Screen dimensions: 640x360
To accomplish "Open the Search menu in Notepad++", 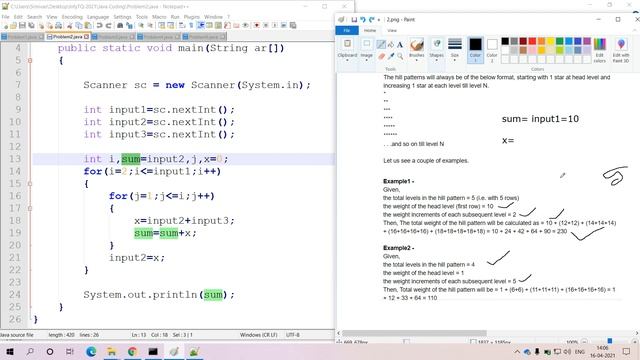I will click(x=35, y=17).
